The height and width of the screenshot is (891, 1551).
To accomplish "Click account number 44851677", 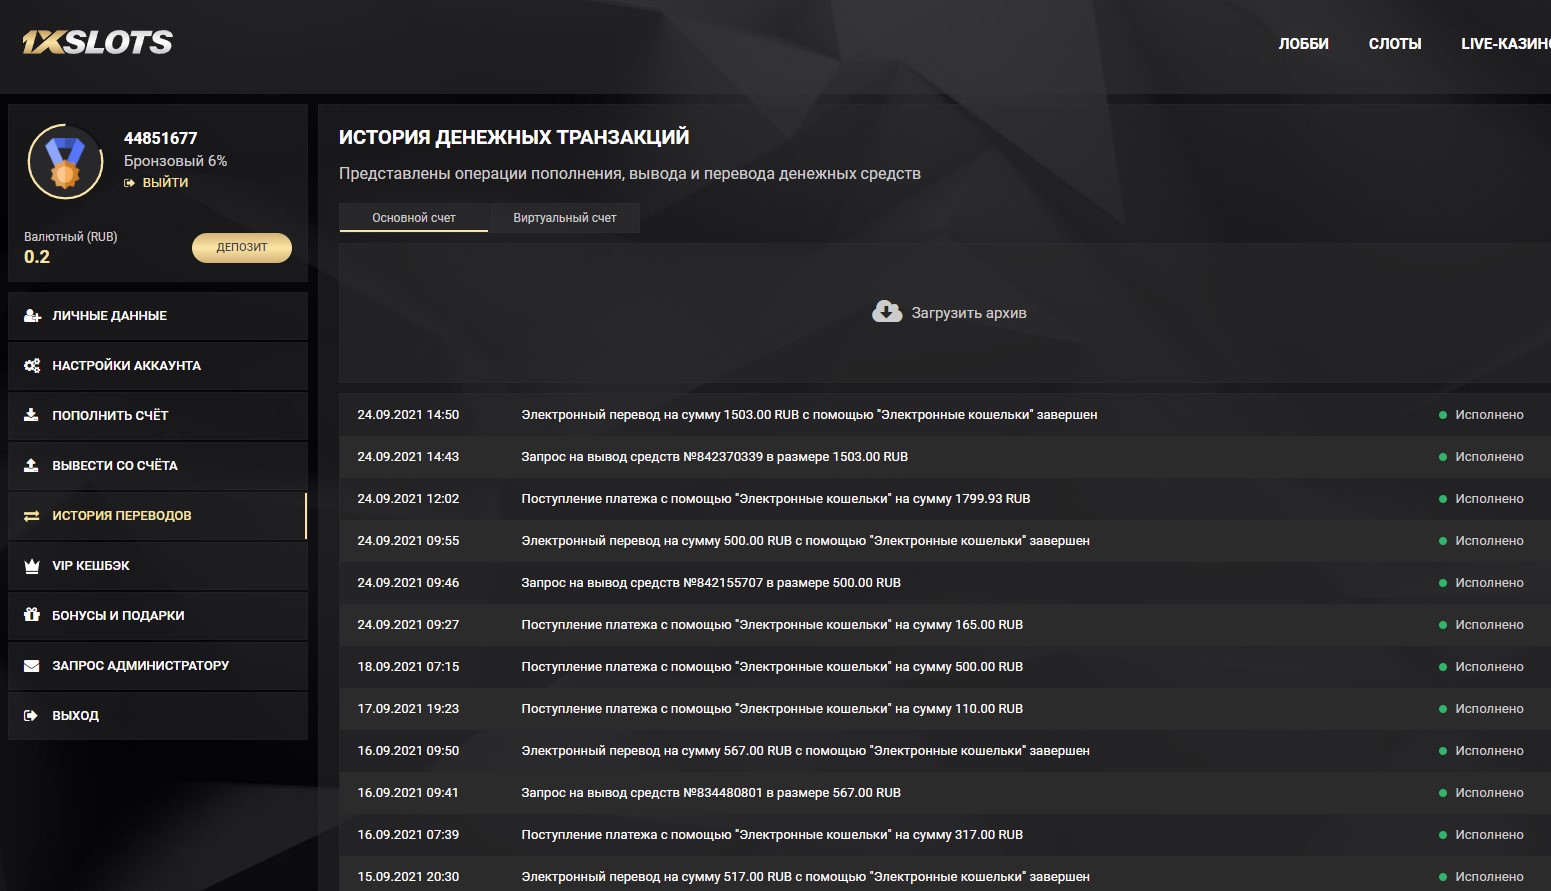I will [x=161, y=138].
